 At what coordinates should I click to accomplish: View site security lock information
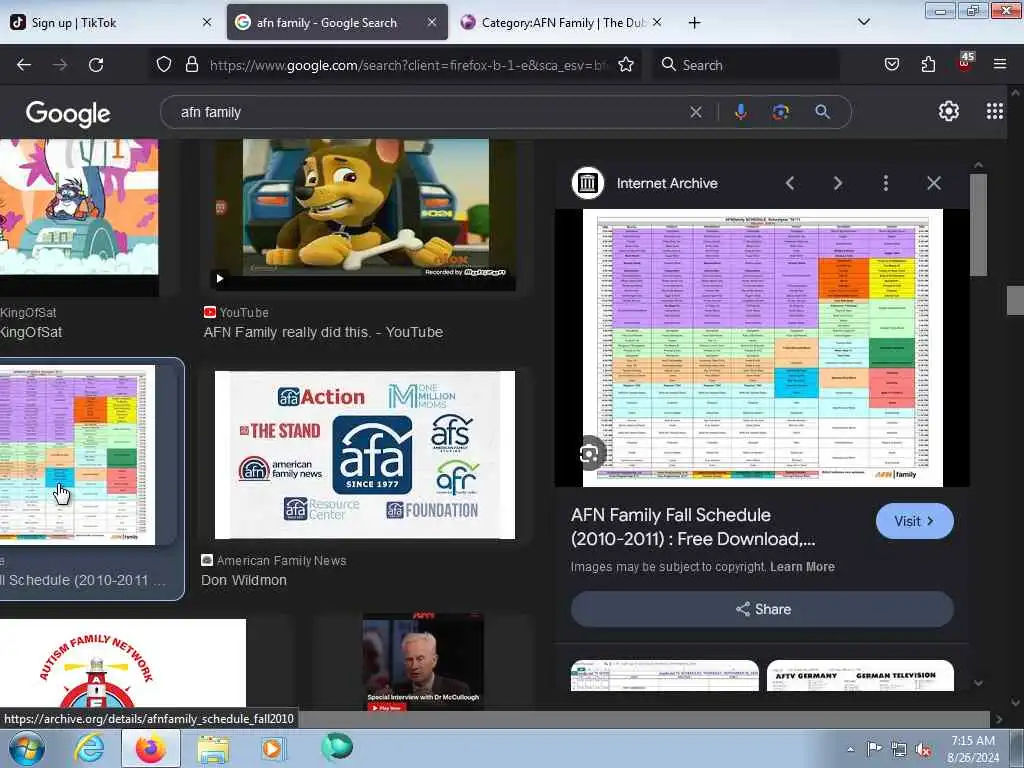(x=191, y=64)
